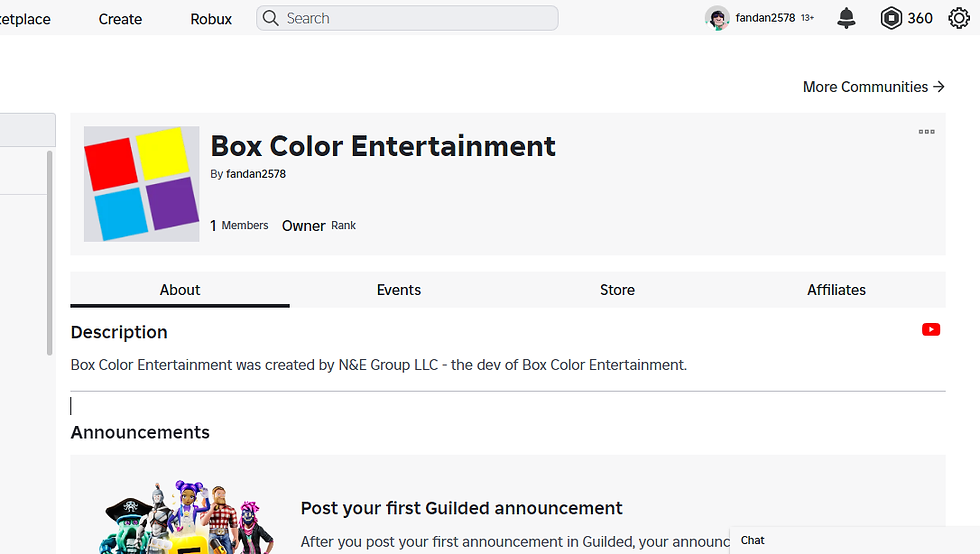Click the left sidebar scrollbar
Image resolution: width=980 pixels, height=554 pixels.
pos(49,253)
